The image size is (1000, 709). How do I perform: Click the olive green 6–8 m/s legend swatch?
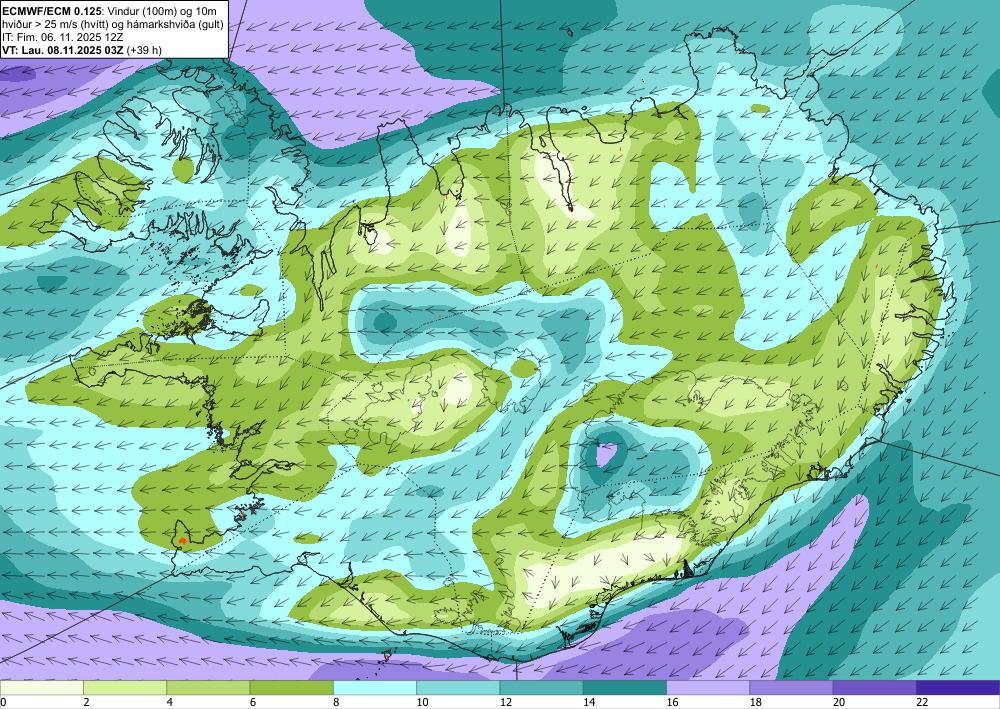click(291, 688)
